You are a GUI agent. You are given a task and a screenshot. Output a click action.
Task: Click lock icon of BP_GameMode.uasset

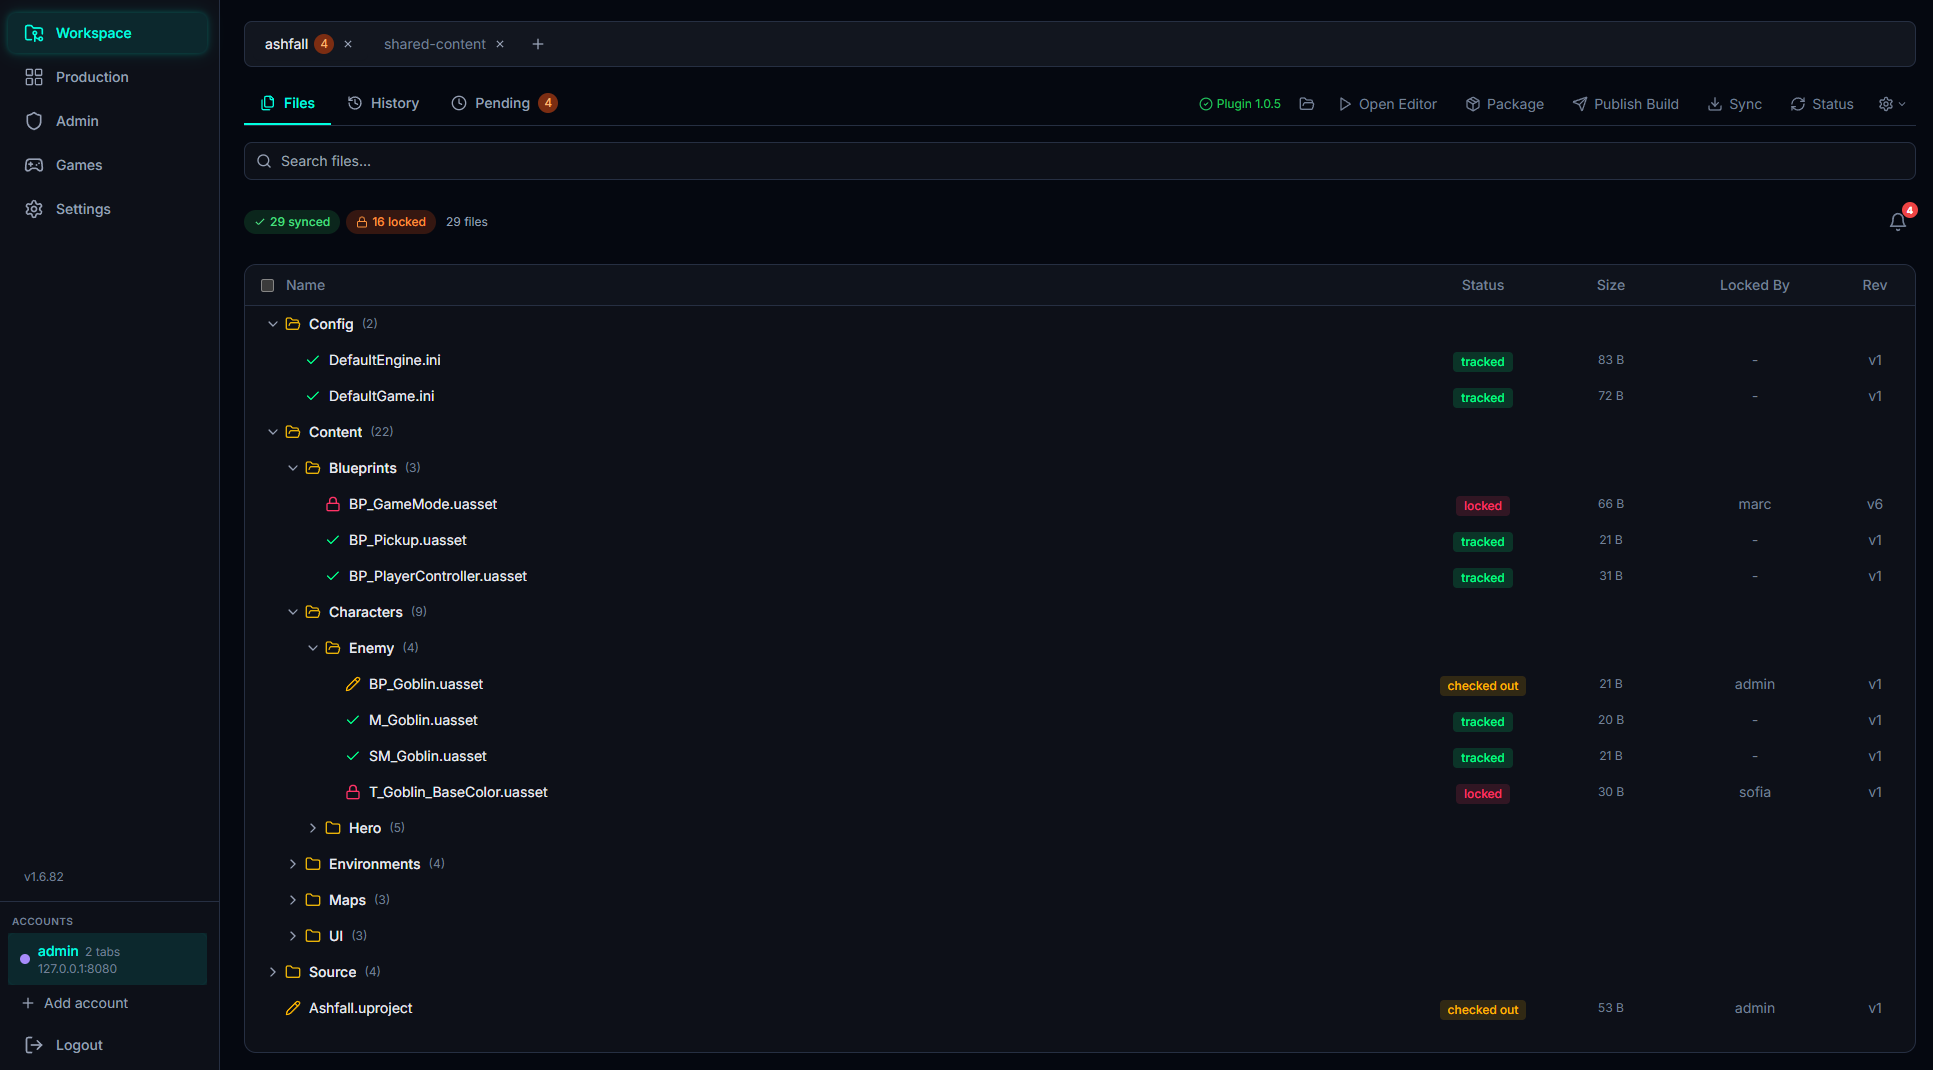[x=333, y=504]
